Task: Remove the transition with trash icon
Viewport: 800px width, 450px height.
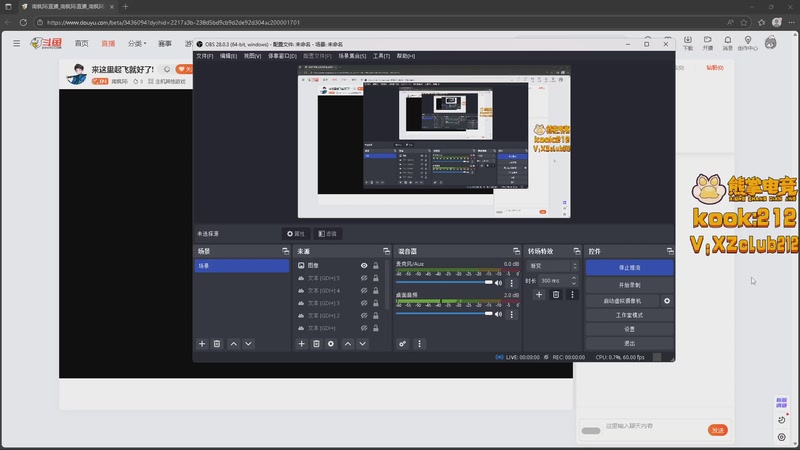Action: pyautogui.click(x=556, y=294)
